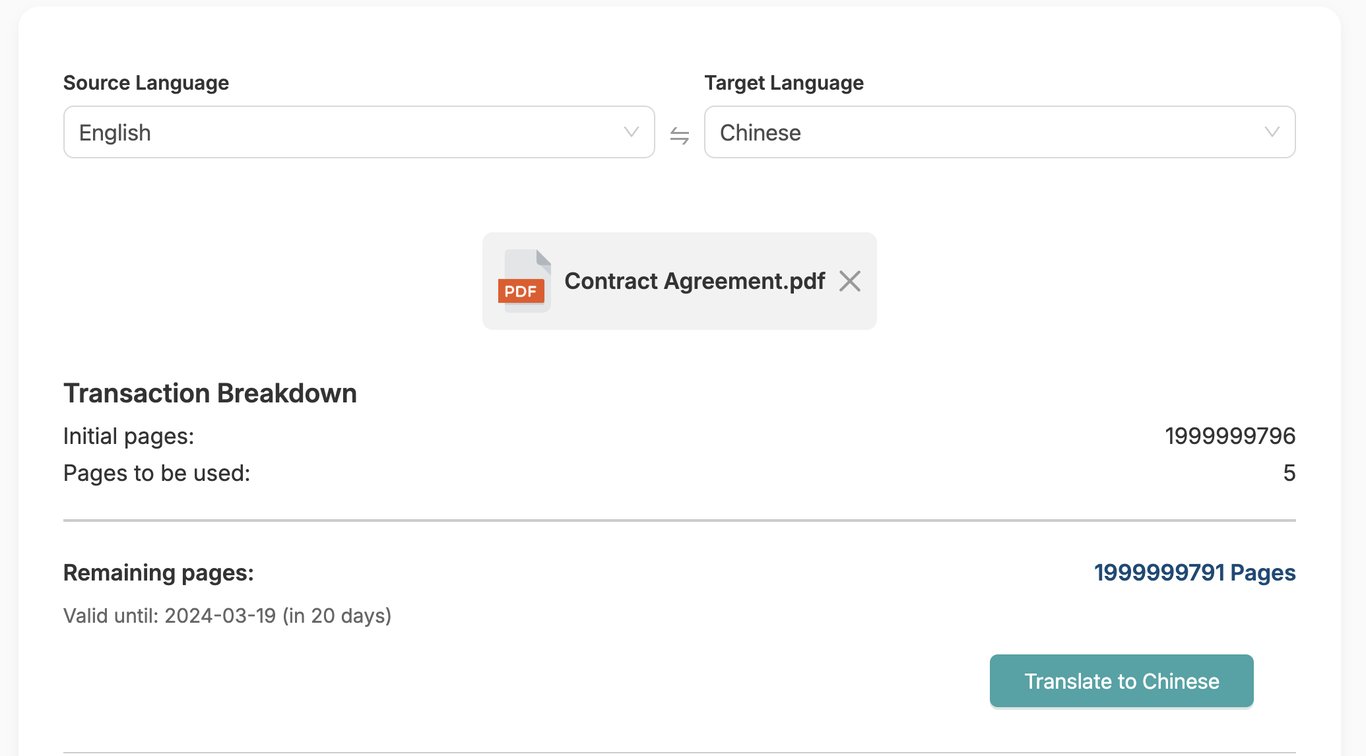Click the Initial pages label
Screen dimensions: 1366x756
click(128, 436)
